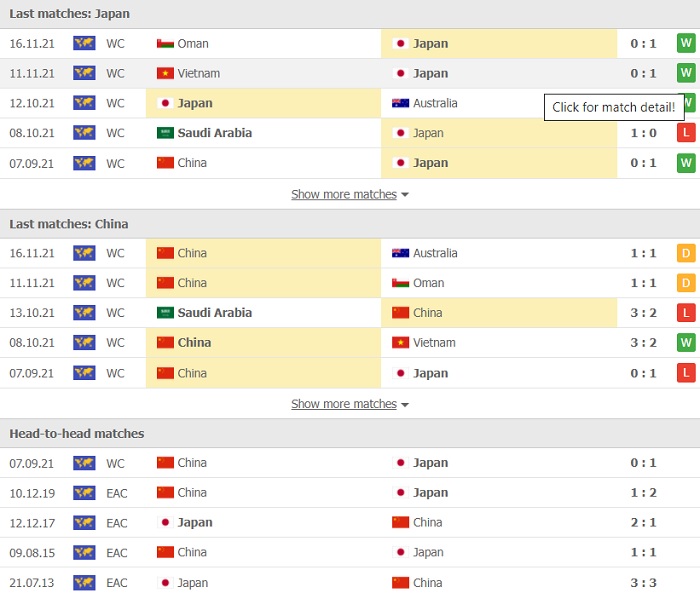Image resolution: width=700 pixels, height=593 pixels.
Task: Click the Saudi Arabia flag in the 13.10.21 match
Action: click(165, 313)
